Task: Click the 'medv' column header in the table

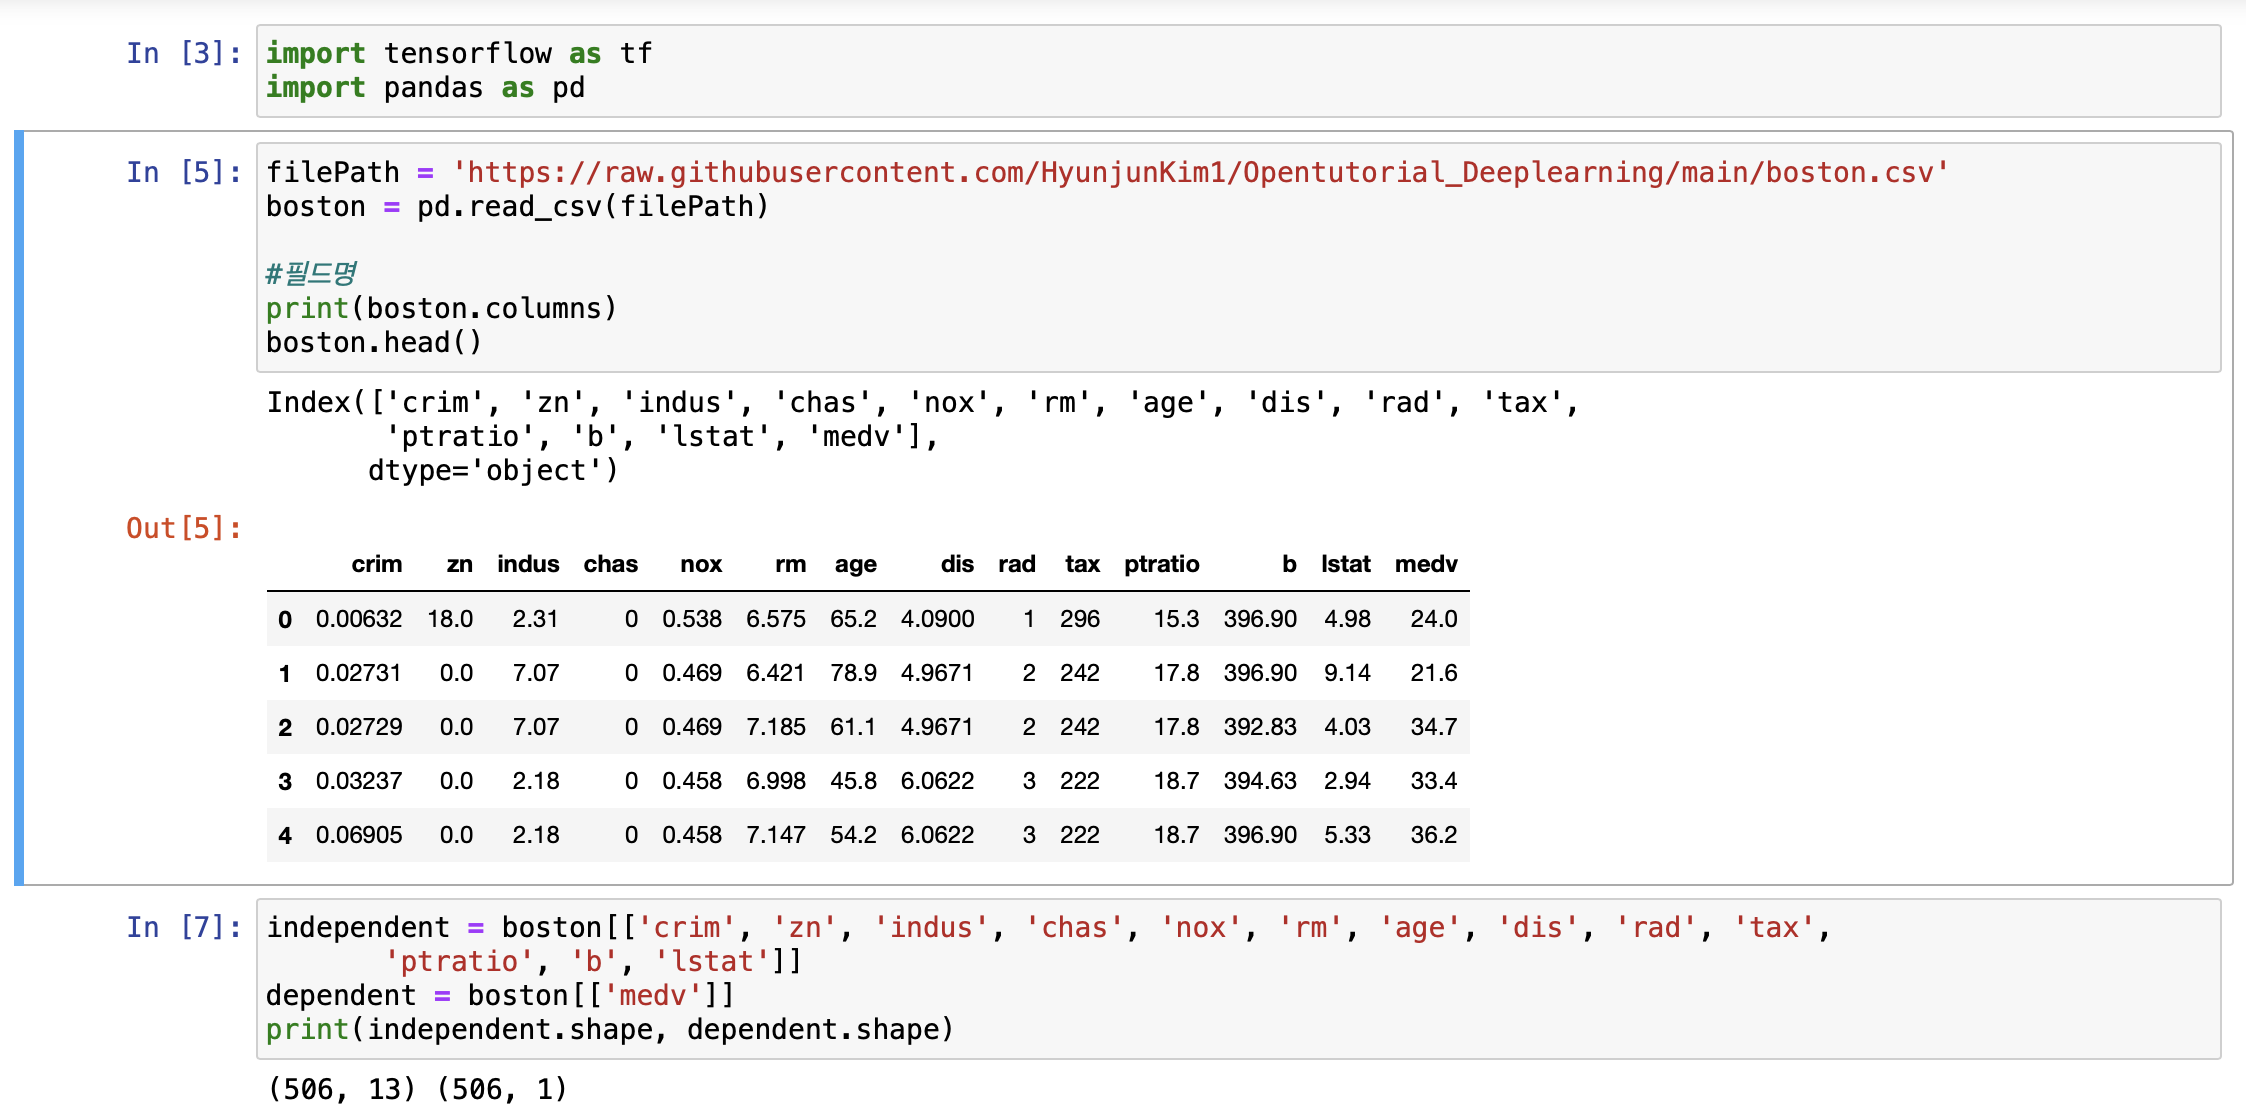Action: [x=1425, y=564]
